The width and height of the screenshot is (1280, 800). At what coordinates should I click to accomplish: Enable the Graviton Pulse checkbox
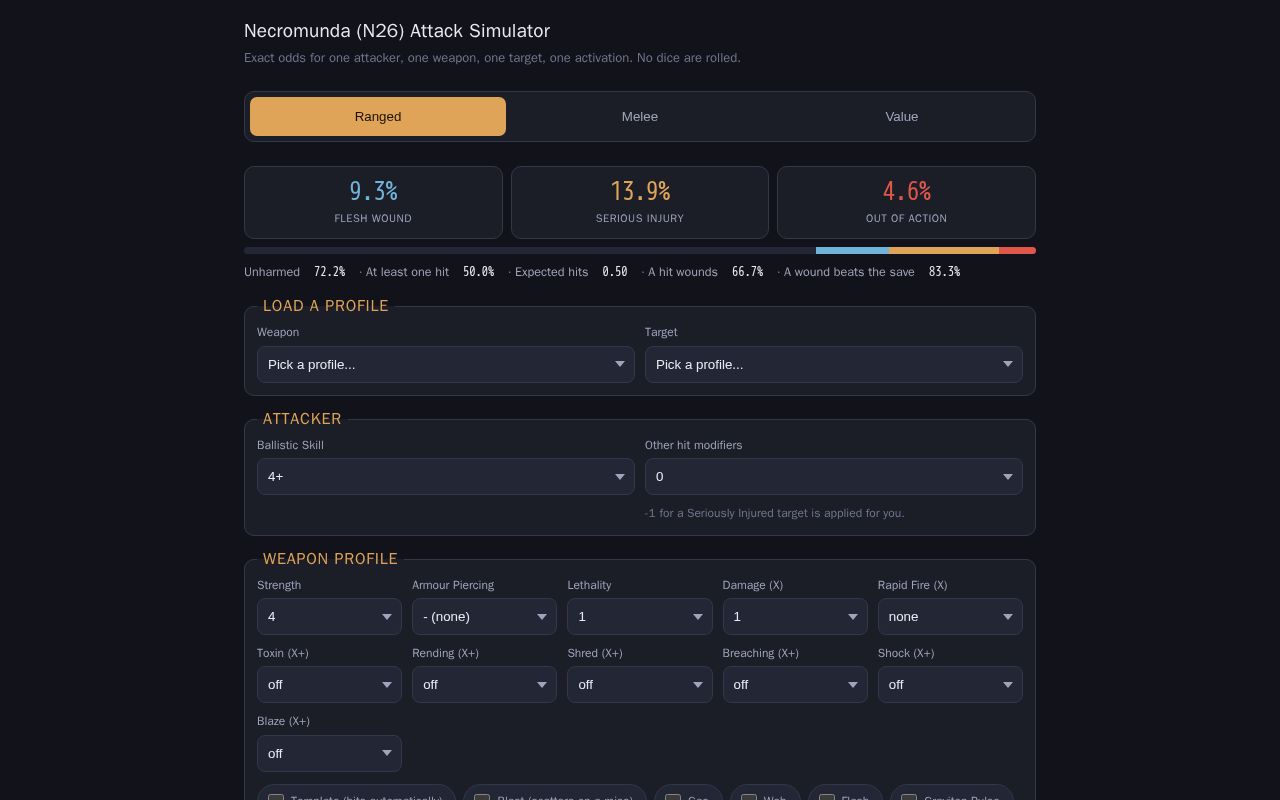pos(909,797)
